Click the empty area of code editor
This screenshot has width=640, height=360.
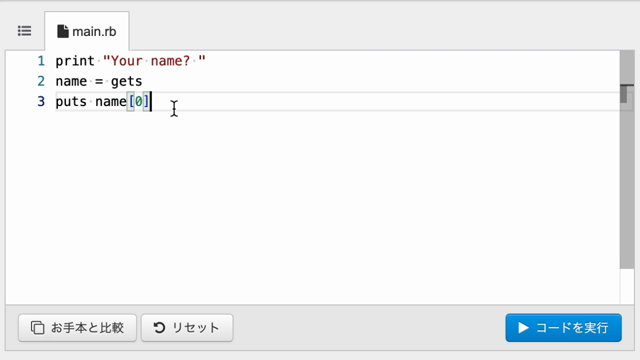[310, 204]
